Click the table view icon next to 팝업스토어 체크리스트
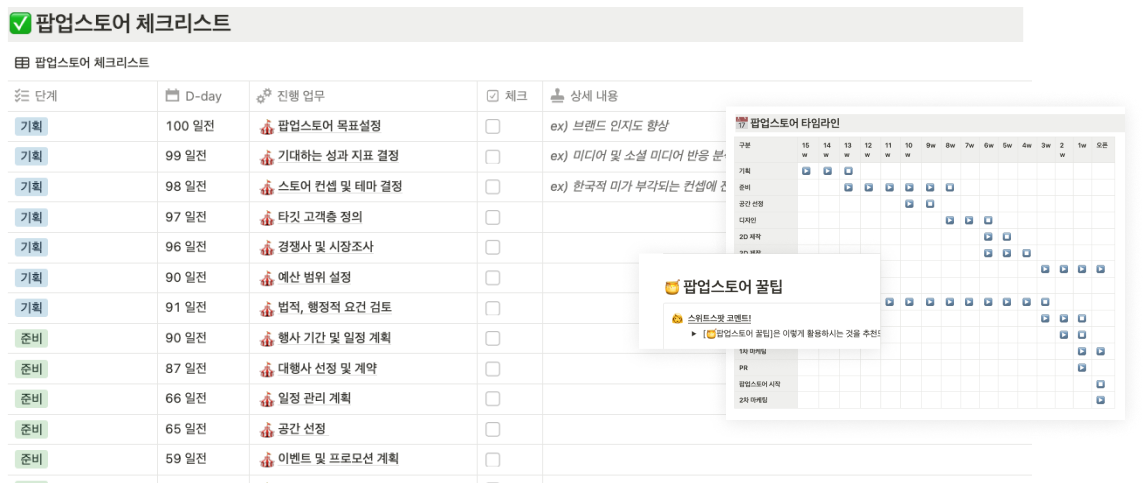Viewport: 1146px width, 483px height. pos(22,63)
